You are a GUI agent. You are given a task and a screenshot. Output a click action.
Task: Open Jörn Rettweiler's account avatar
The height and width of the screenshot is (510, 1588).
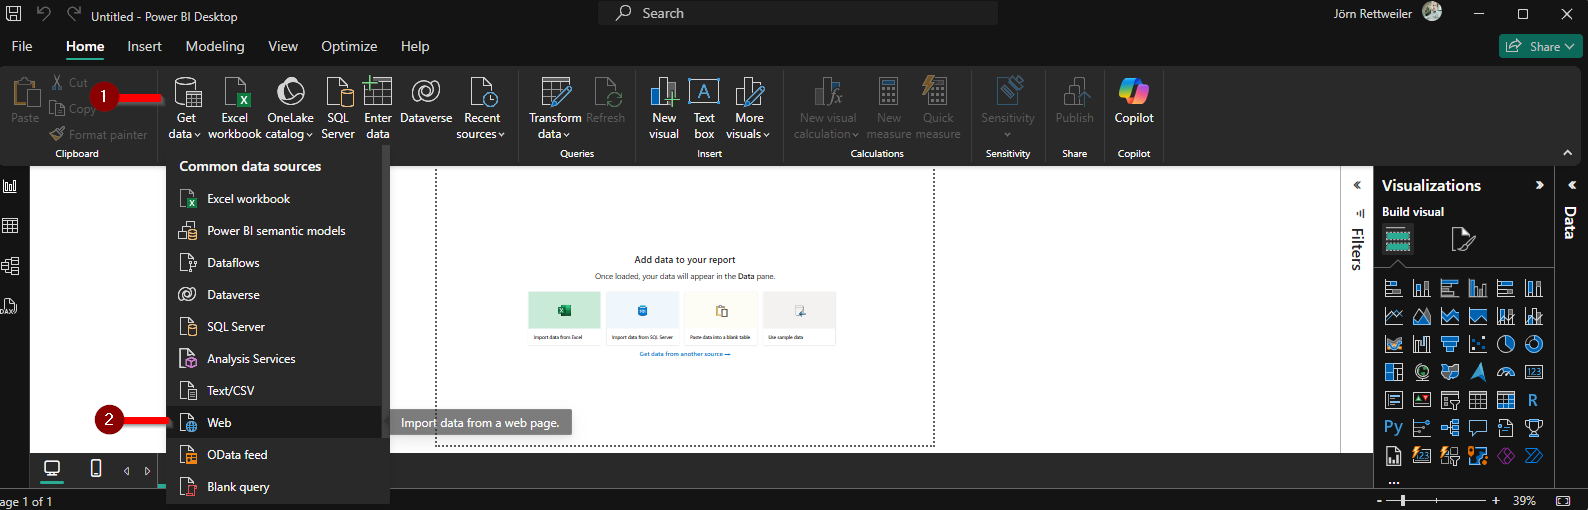coord(1432,12)
